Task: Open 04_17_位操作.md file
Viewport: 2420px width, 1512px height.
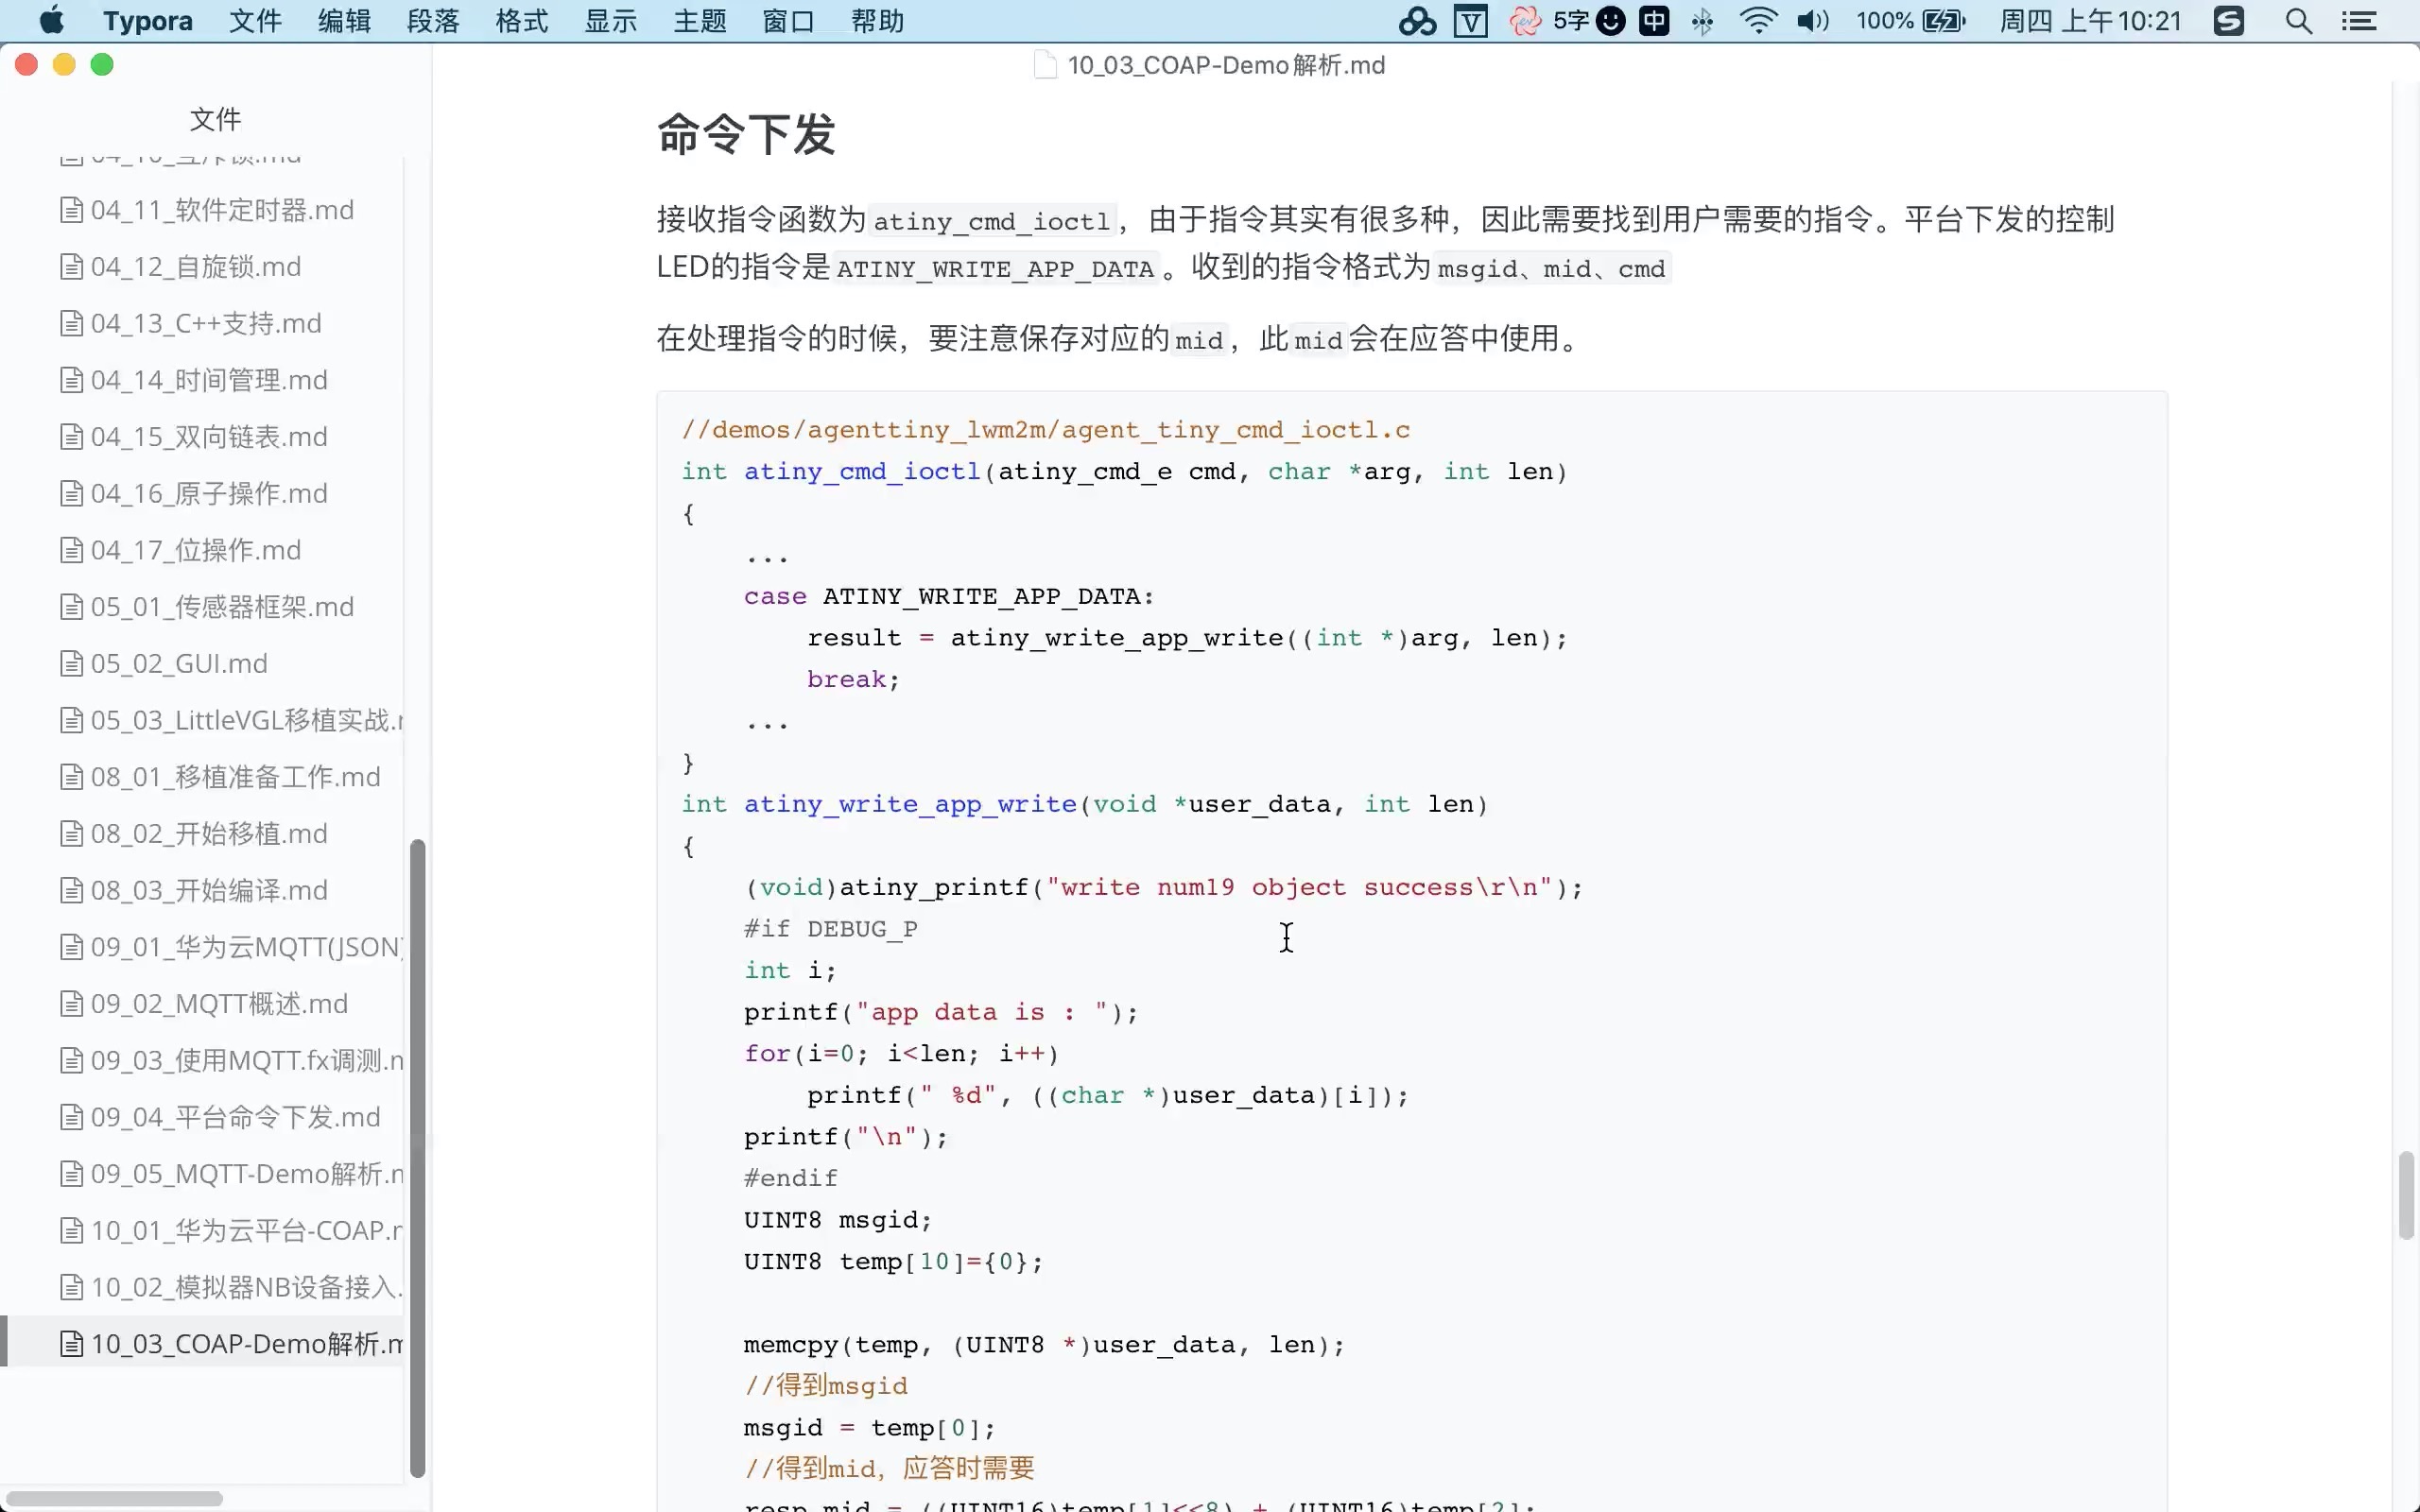Action: (196, 550)
